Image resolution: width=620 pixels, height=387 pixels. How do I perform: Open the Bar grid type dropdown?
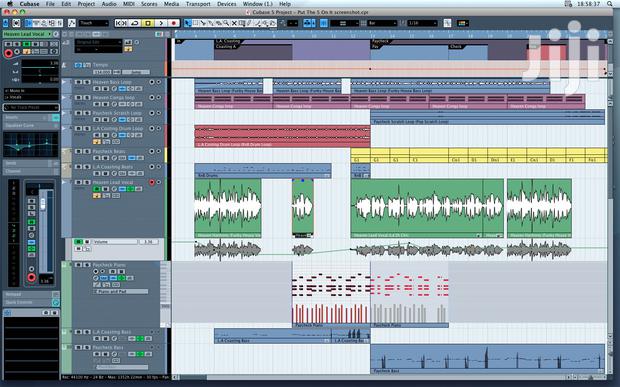(x=382, y=23)
